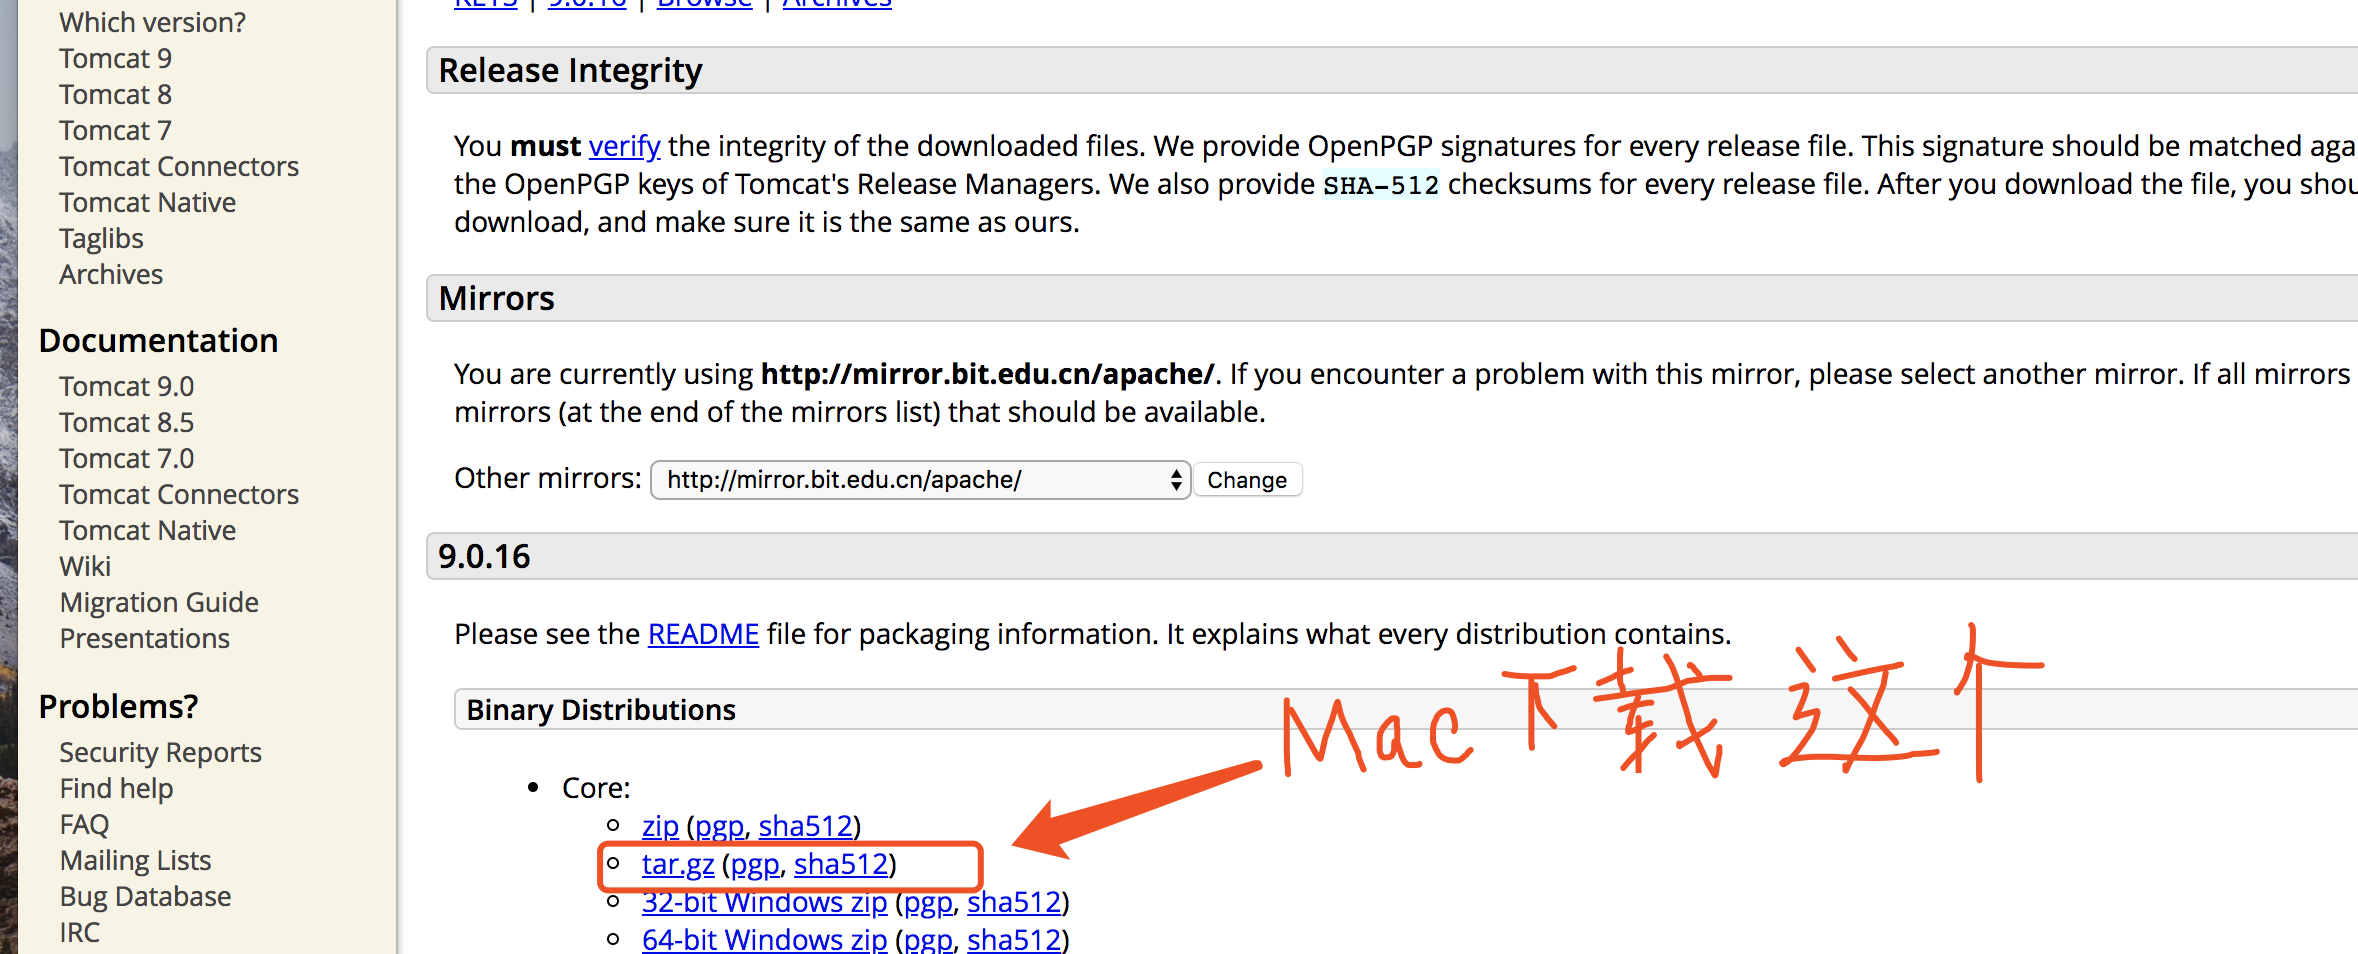The image size is (2358, 954).
Task: Open sha512 checksum for 64-bit Windows zip
Action: point(1014,940)
